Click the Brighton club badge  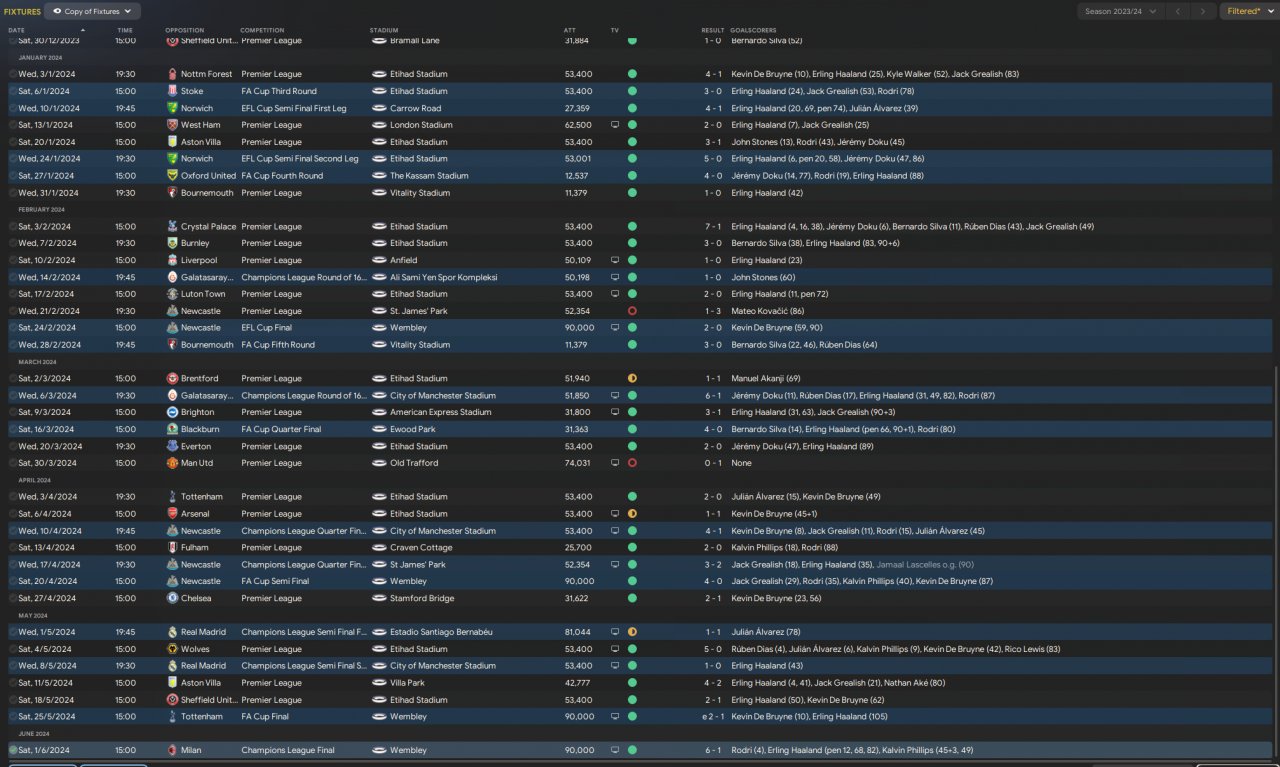[173, 412]
